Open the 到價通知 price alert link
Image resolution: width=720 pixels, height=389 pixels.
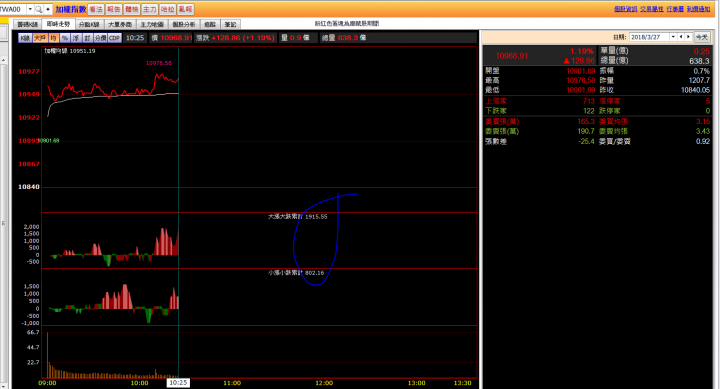[698, 9]
